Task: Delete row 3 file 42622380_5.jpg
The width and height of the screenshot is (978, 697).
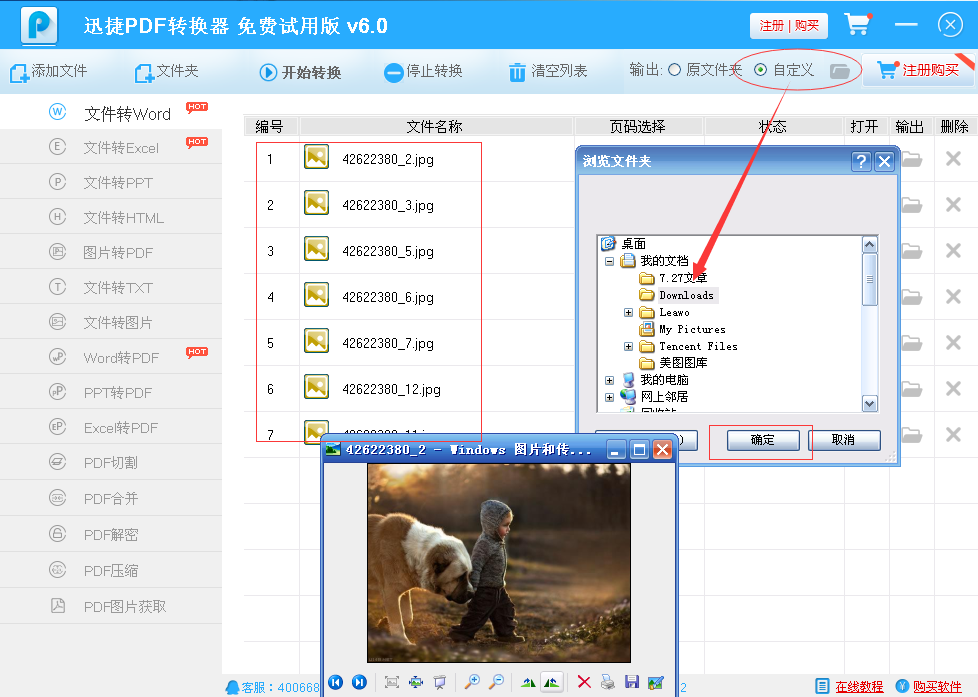Action: pyautogui.click(x=953, y=250)
